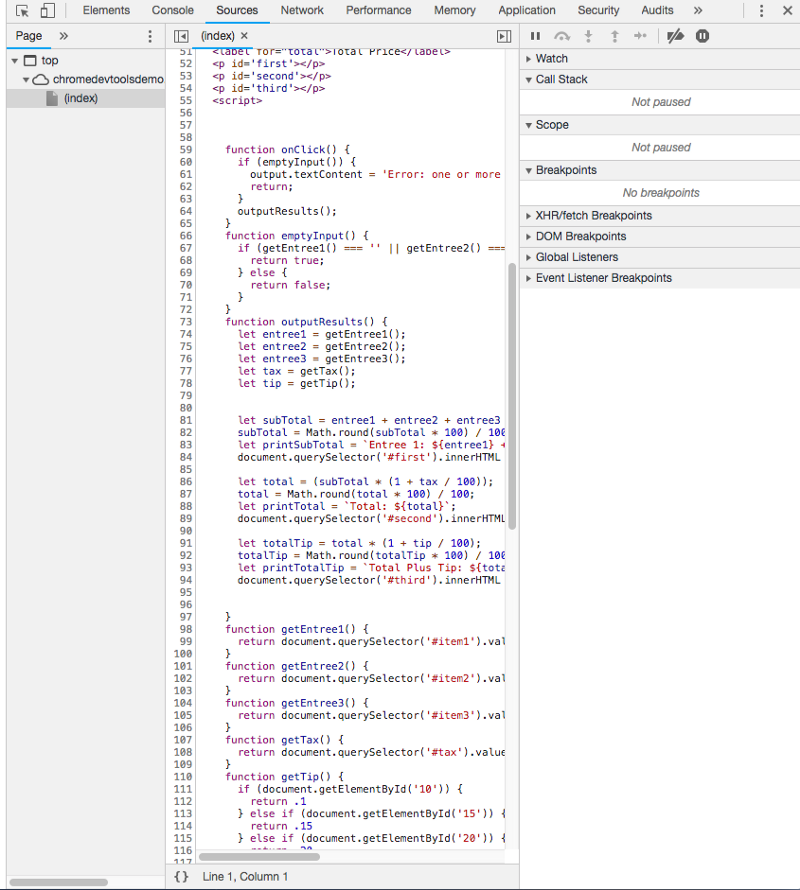Toggle deactivate breakpoints
Screen dimensions: 800x890
(675, 36)
